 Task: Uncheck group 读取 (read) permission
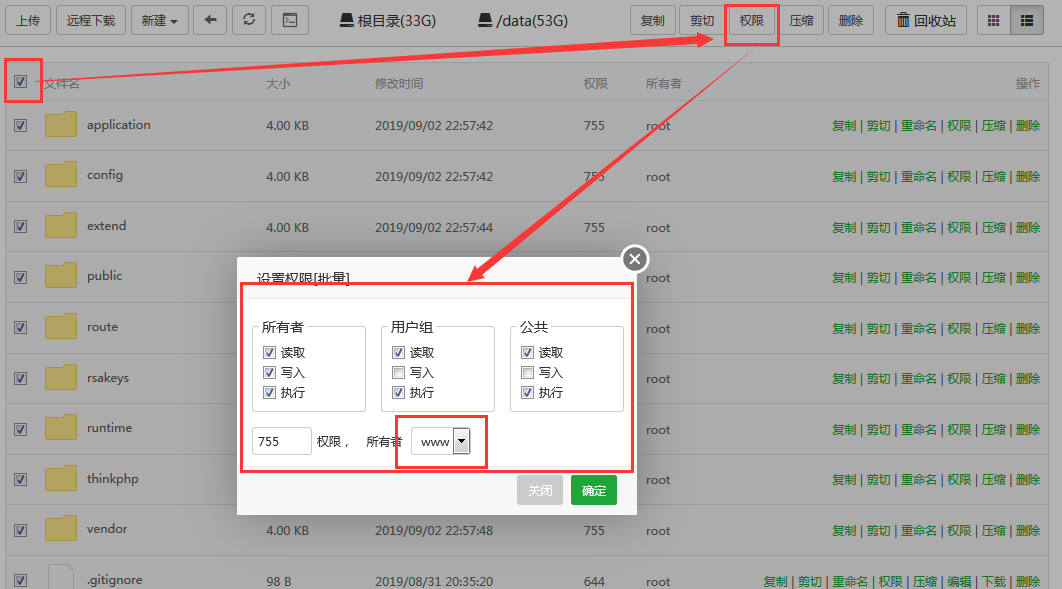point(398,352)
